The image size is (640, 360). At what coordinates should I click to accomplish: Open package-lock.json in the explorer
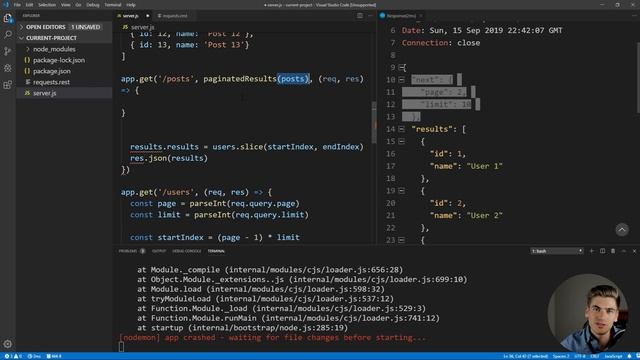tap(59, 60)
